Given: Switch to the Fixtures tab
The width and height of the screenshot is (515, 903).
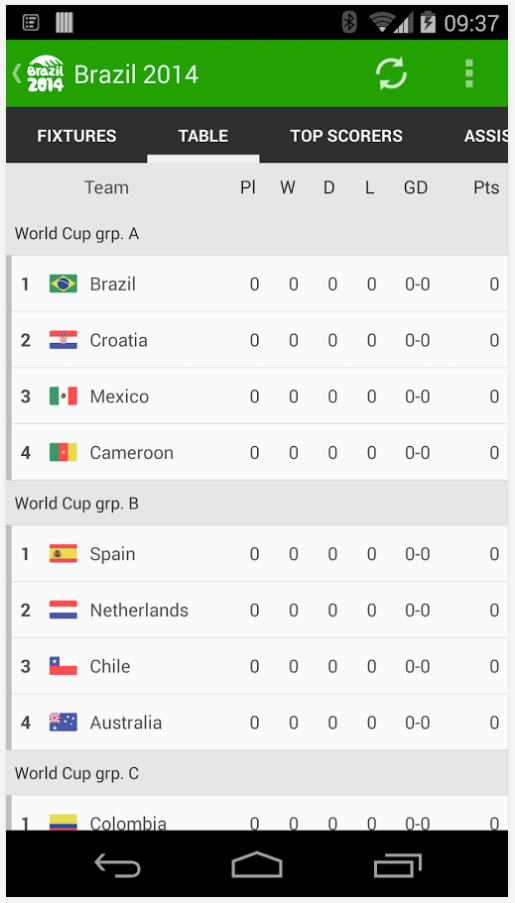Looking at the screenshot, I should pyautogui.click(x=77, y=136).
